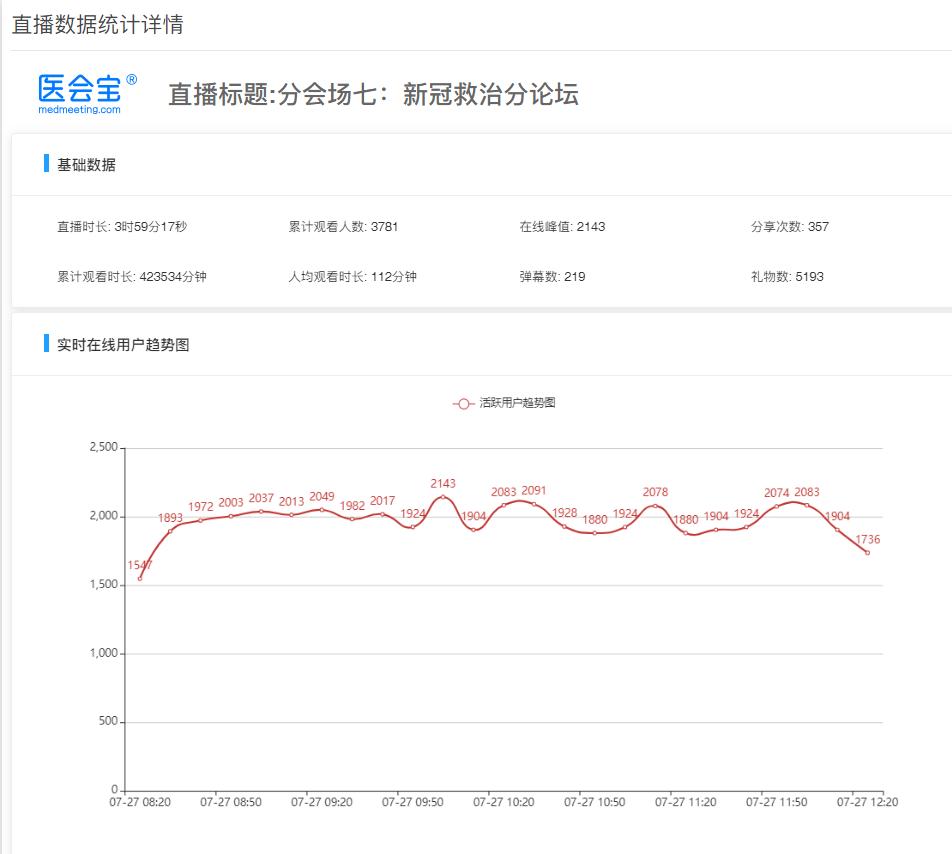Click the 实时在线用户趋势图 section heading
952x854 pixels.
click(123, 345)
